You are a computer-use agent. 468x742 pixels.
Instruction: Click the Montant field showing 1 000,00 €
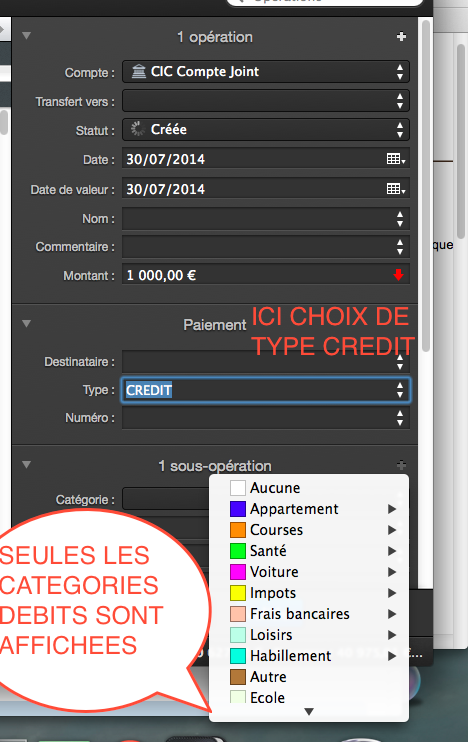tap(265, 275)
